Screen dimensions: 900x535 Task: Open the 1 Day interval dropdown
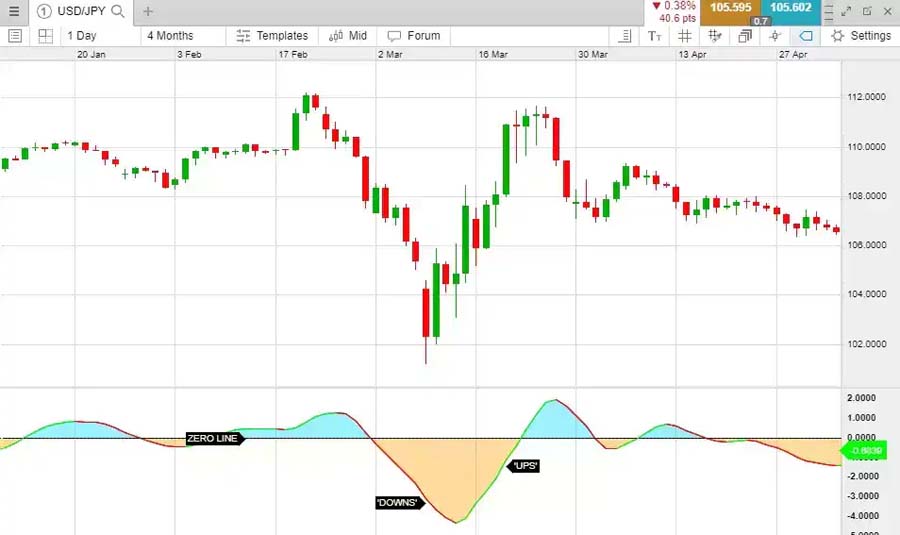[x=82, y=36]
